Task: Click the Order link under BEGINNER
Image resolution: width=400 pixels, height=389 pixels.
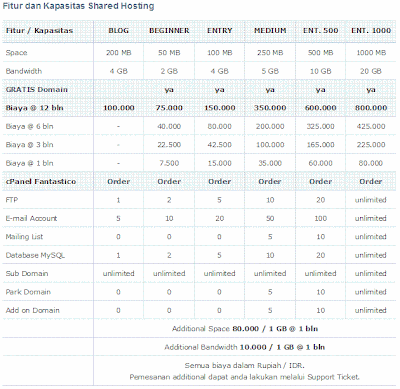Action: 169,182
